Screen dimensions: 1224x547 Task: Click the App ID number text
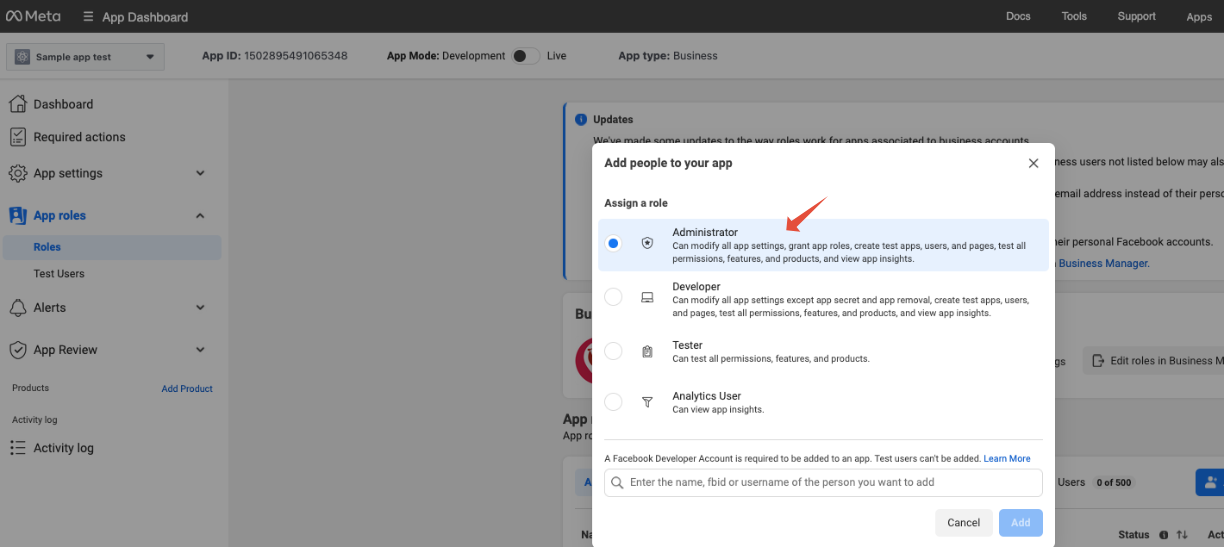[296, 56]
